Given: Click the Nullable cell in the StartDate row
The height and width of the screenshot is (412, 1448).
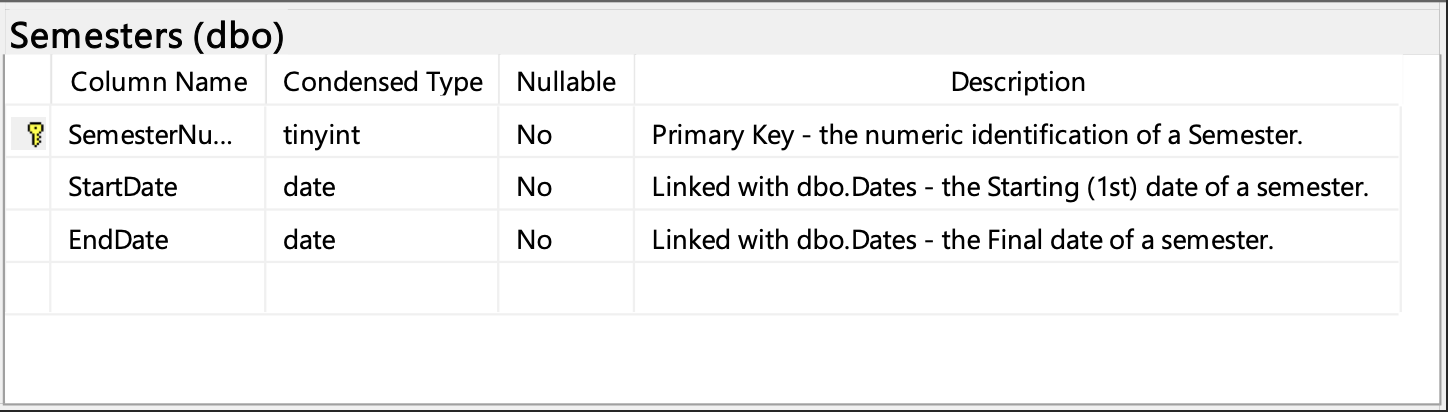Looking at the screenshot, I should [534, 187].
